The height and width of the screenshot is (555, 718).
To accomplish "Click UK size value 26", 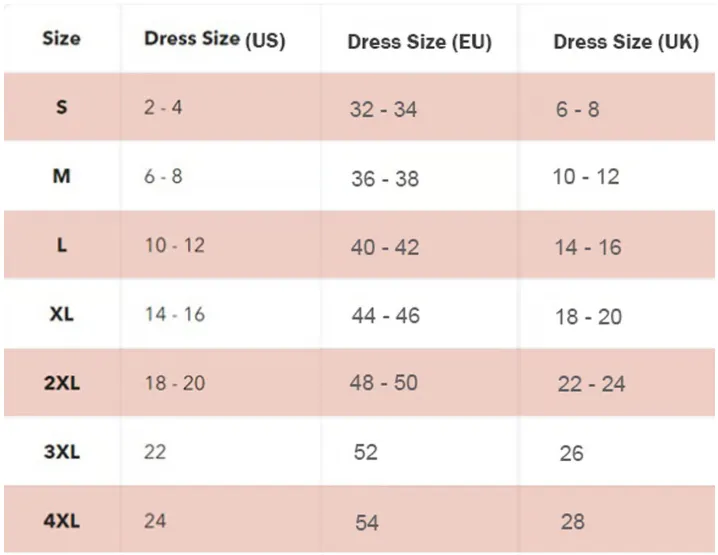I will [571, 453].
